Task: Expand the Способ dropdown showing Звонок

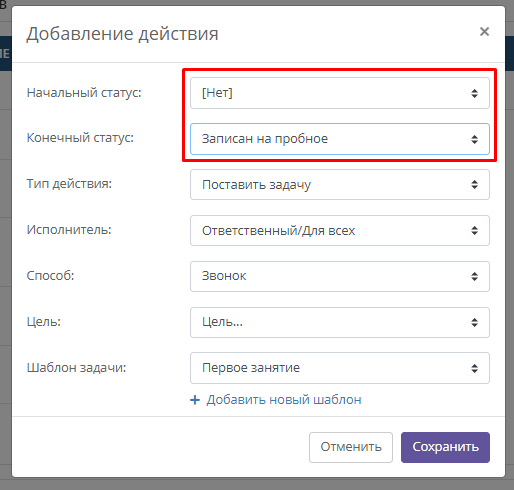Action: coord(340,276)
